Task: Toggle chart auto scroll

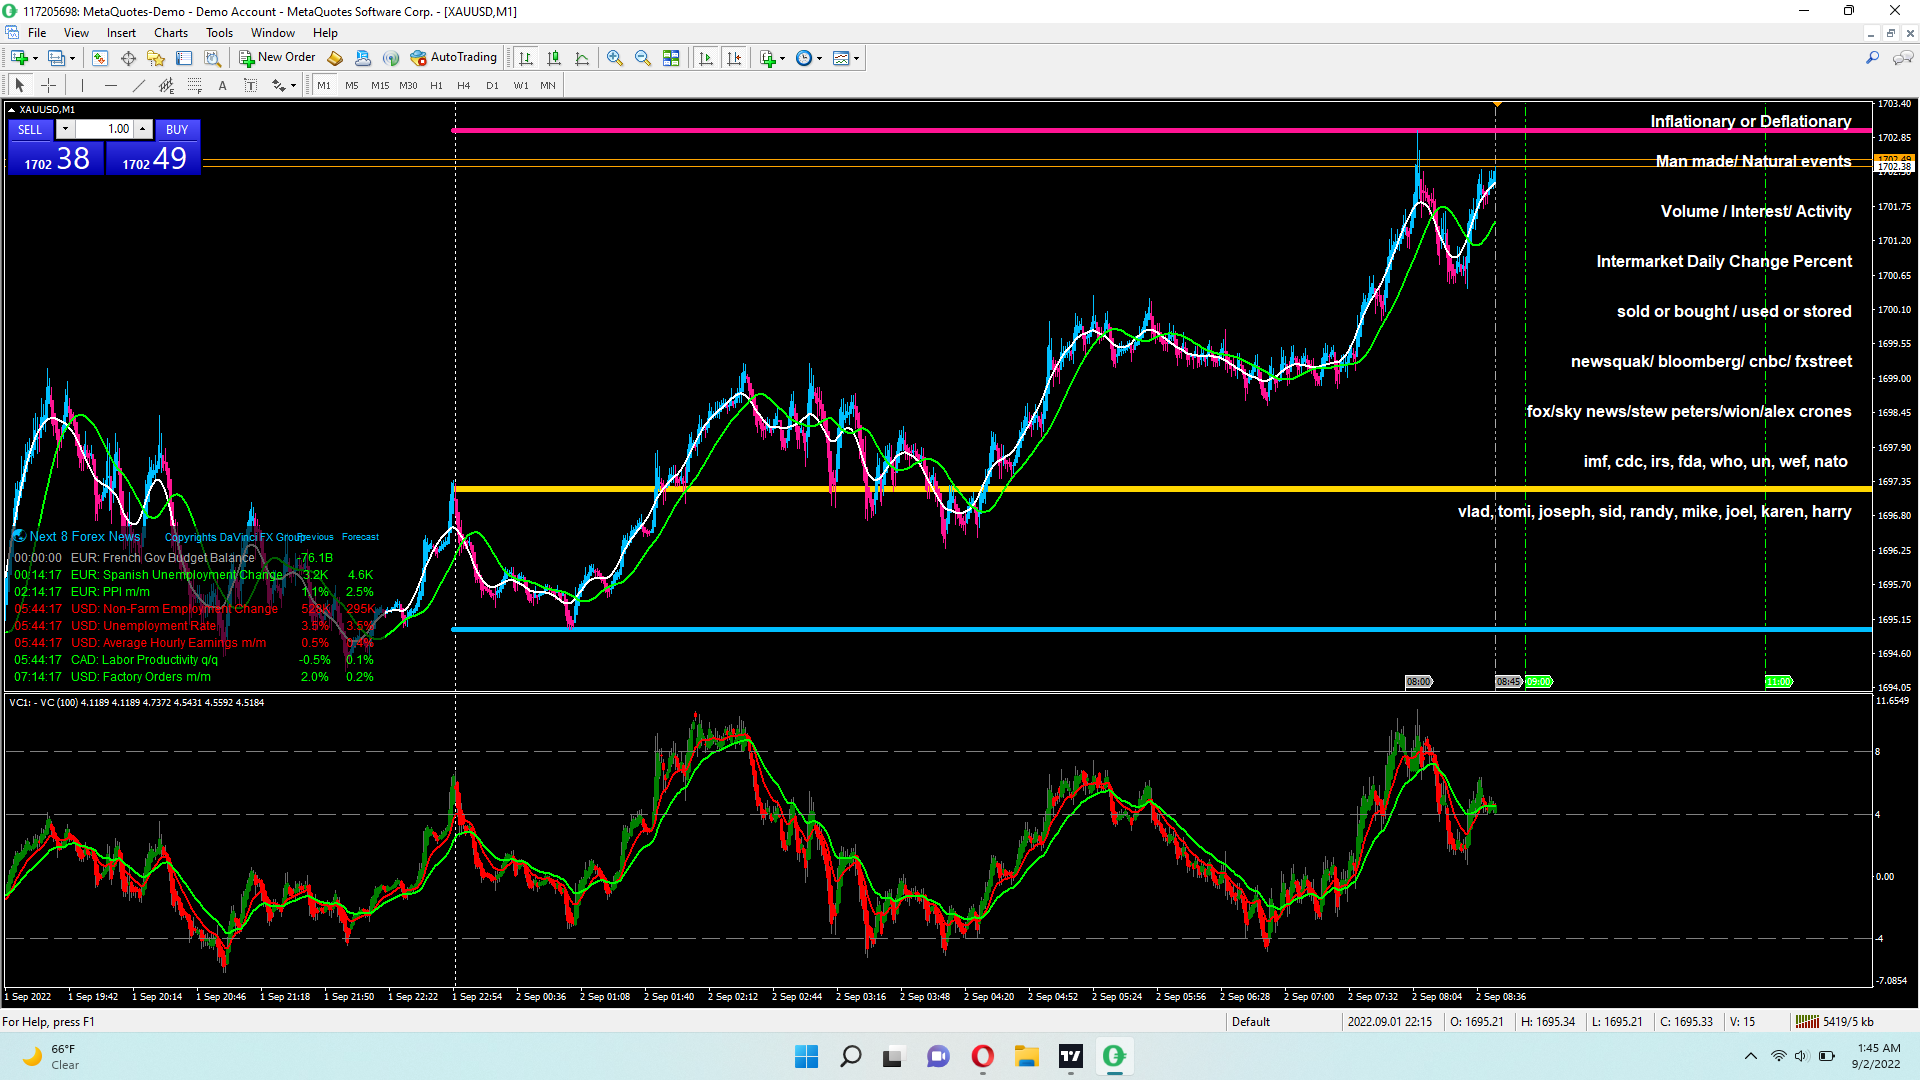Action: coord(706,58)
